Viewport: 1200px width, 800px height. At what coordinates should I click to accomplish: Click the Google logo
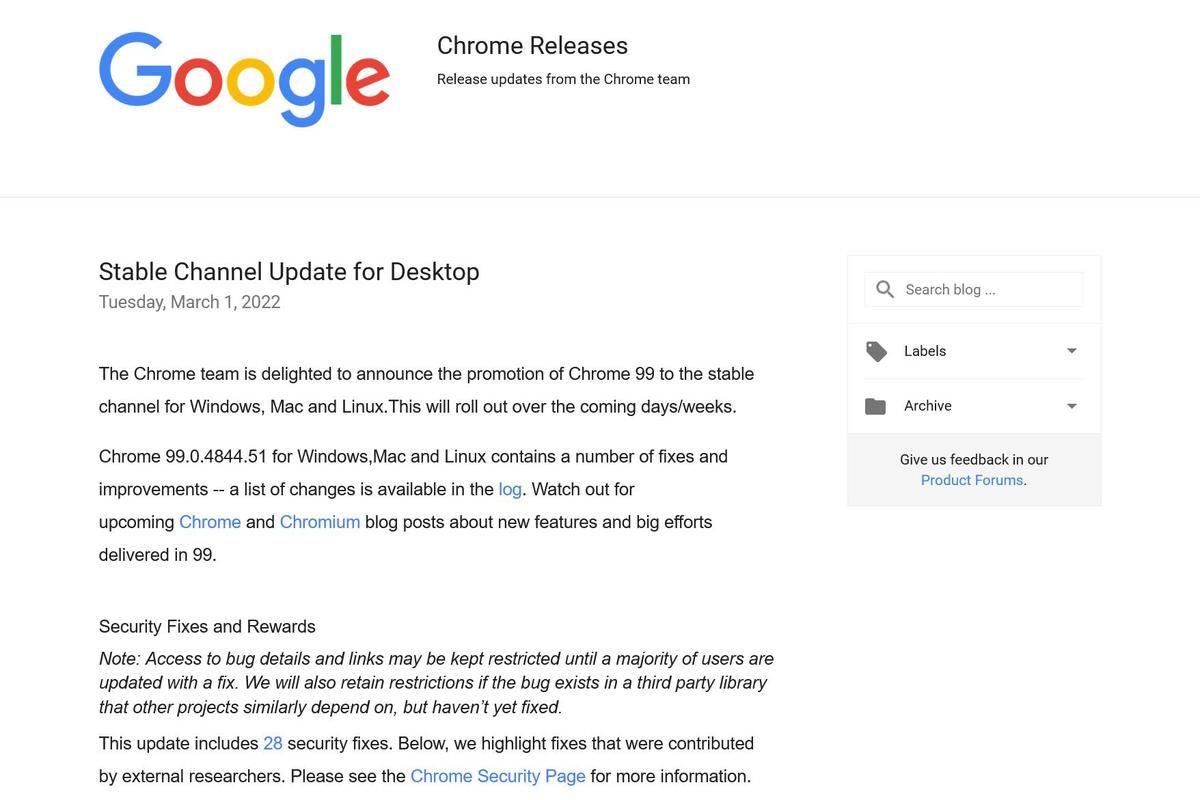[244, 79]
